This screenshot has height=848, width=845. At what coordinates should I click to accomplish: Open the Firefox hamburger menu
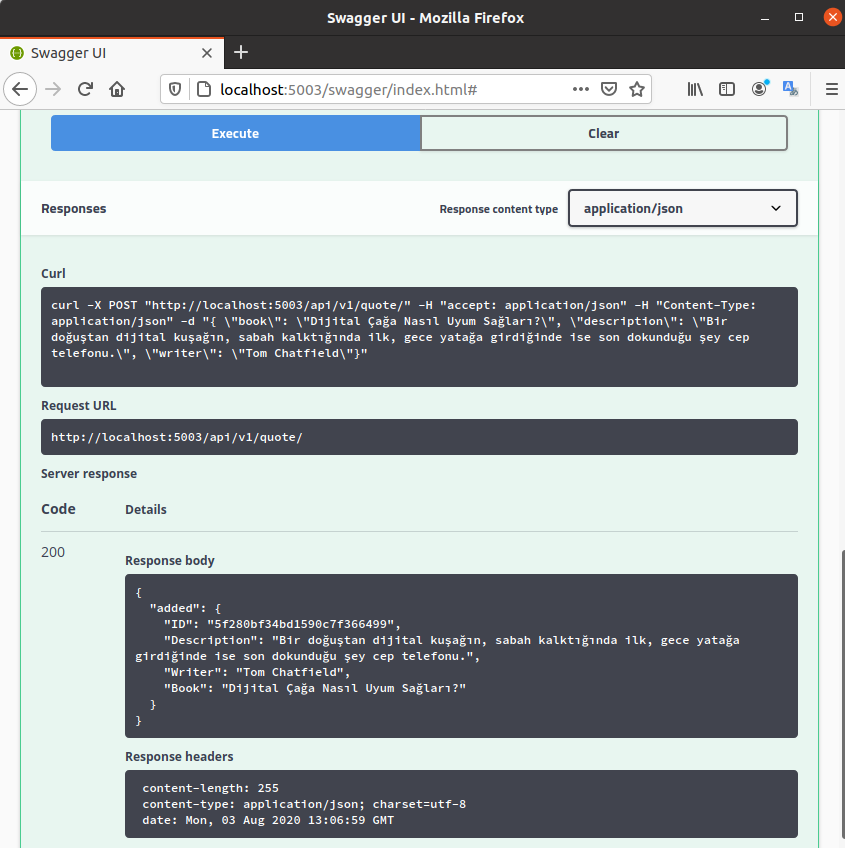(830, 89)
